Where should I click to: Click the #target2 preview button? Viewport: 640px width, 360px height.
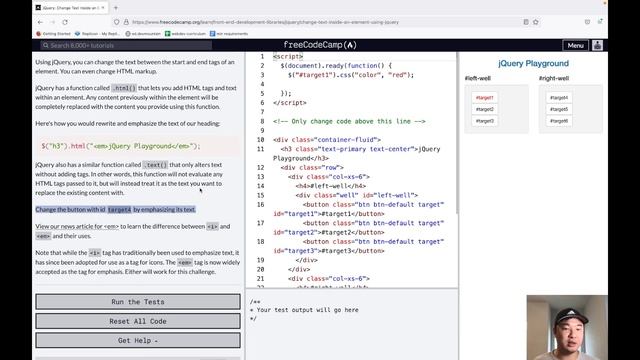pyautogui.click(x=484, y=109)
